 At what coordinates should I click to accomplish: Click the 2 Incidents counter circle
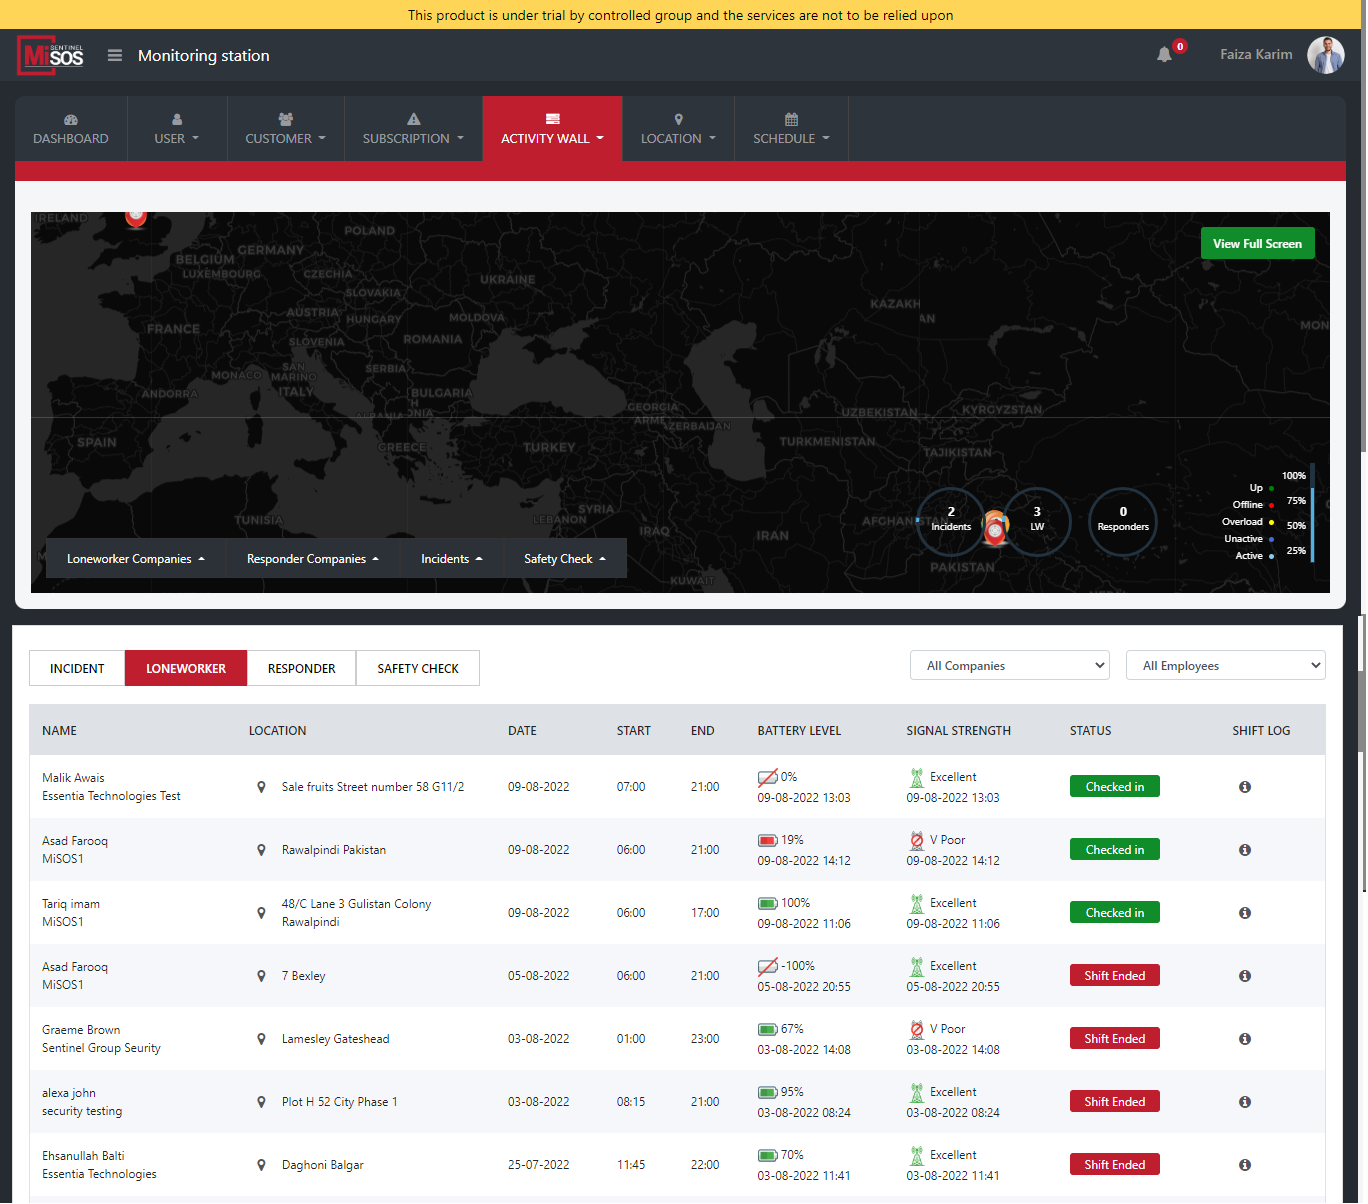click(x=950, y=519)
